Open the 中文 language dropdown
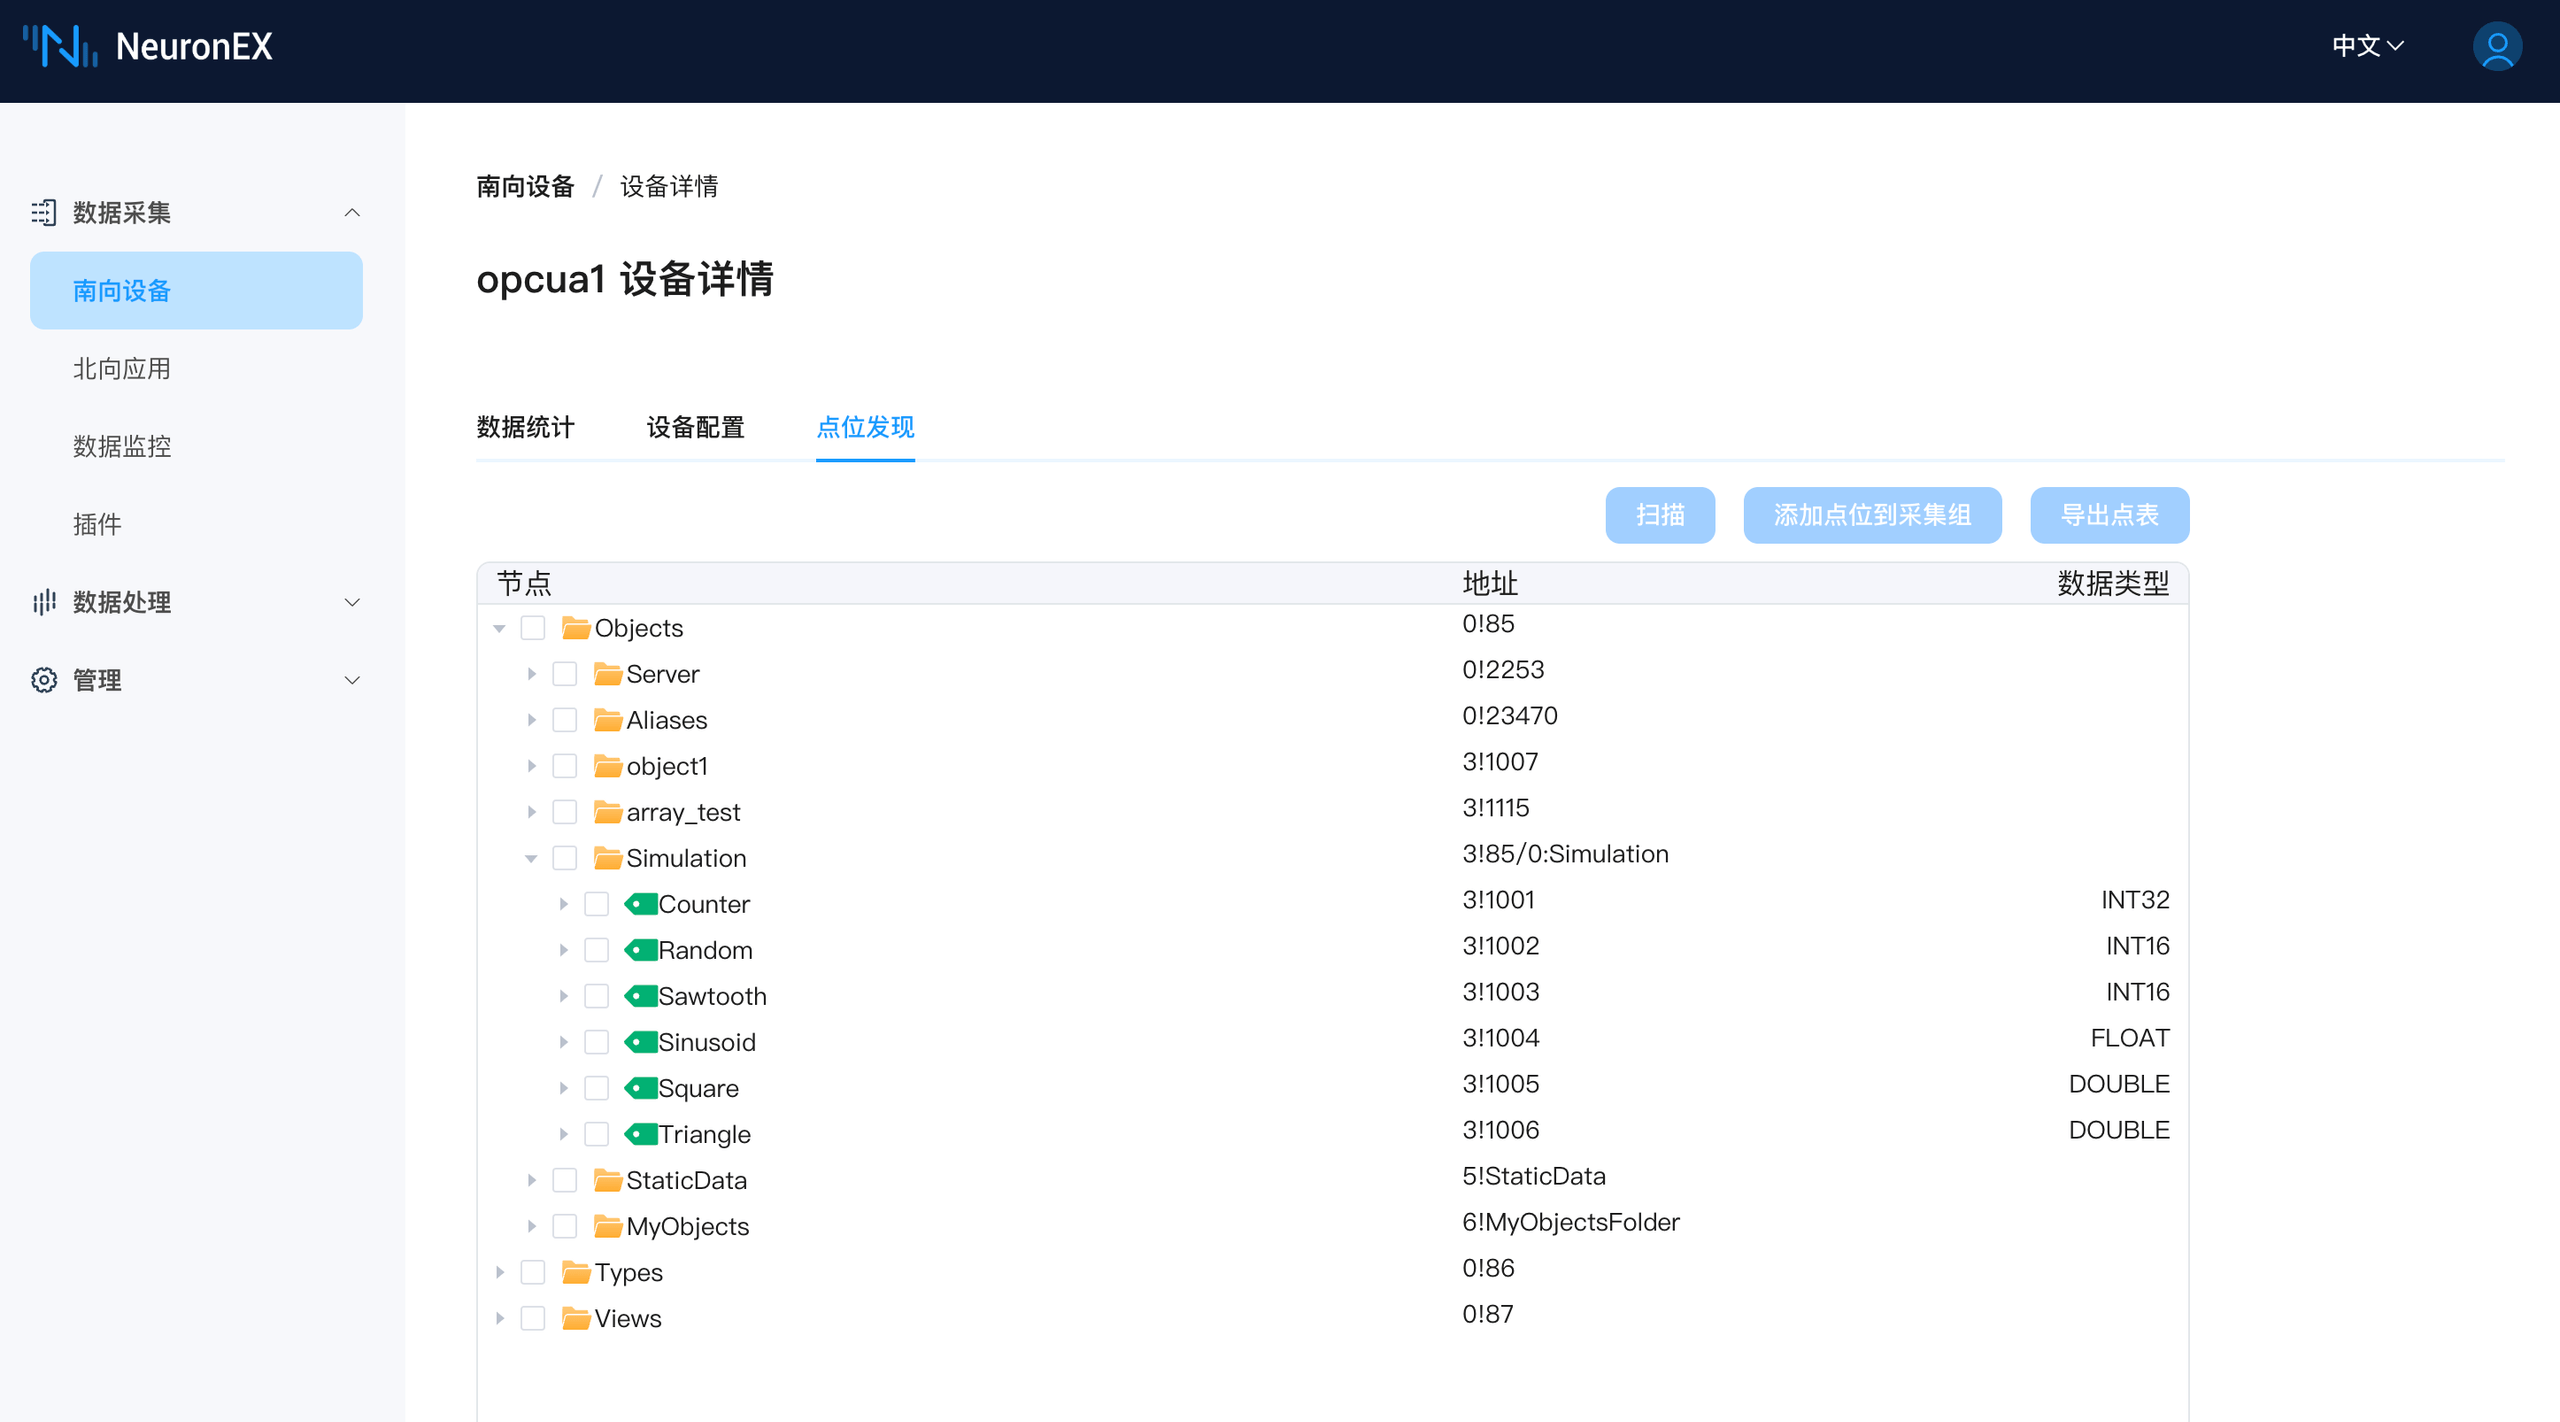The width and height of the screenshot is (2560, 1422). point(2366,45)
